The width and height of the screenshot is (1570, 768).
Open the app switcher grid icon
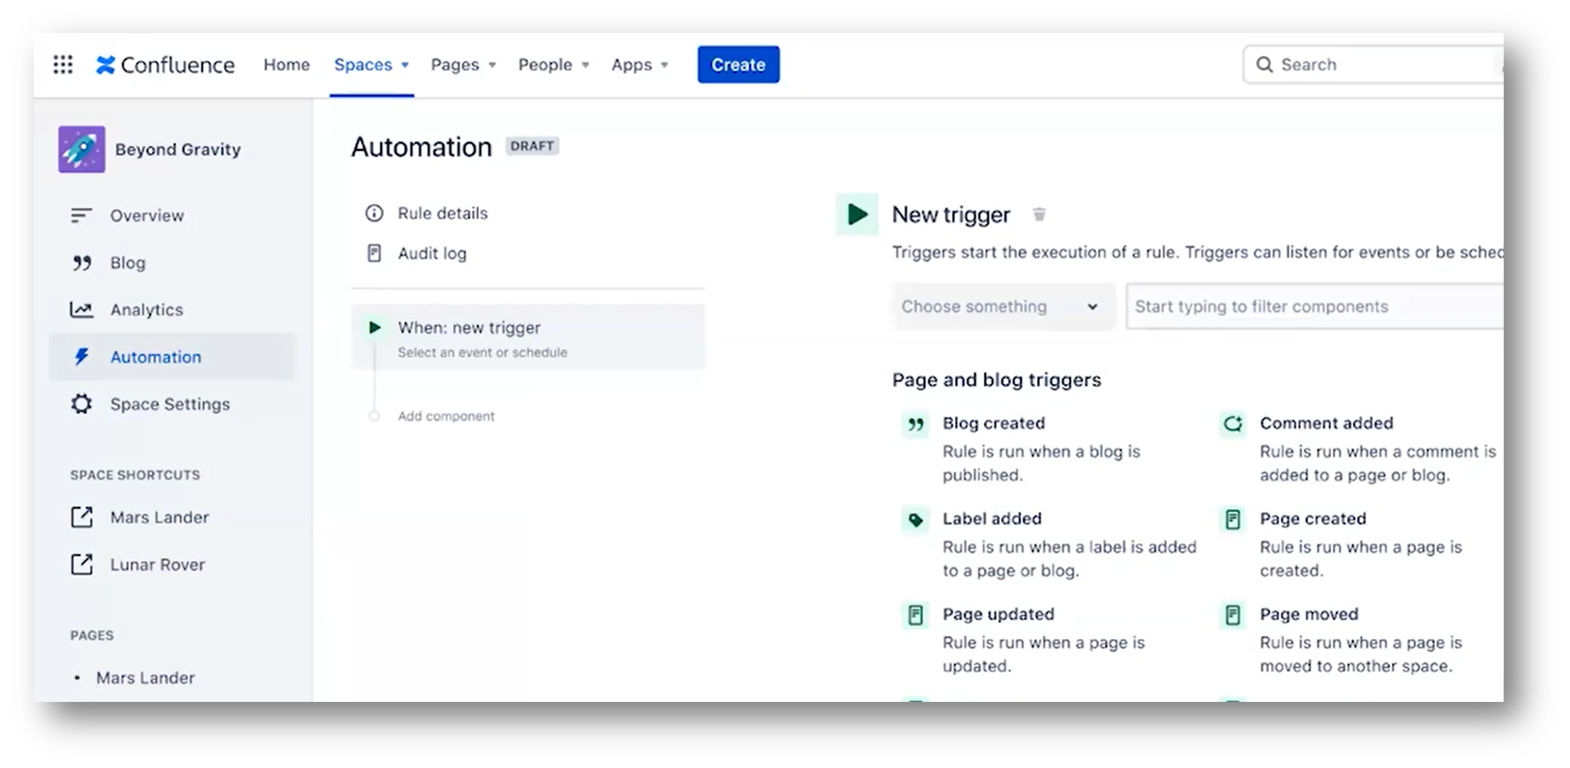click(63, 65)
